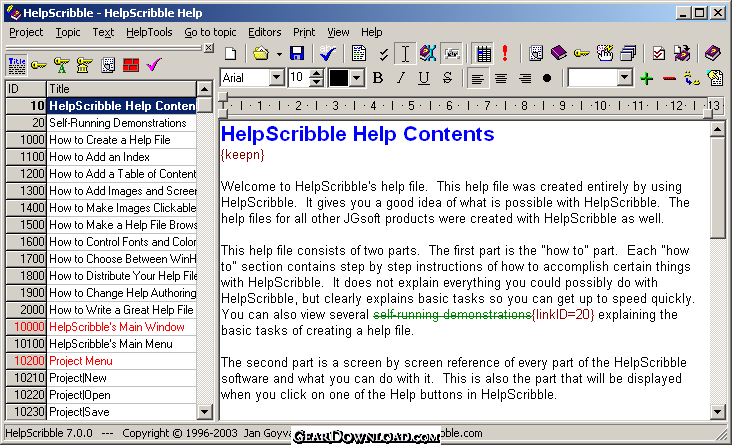Save the project with the floppy disk icon
This screenshot has width=732, height=445.
[297, 53]
